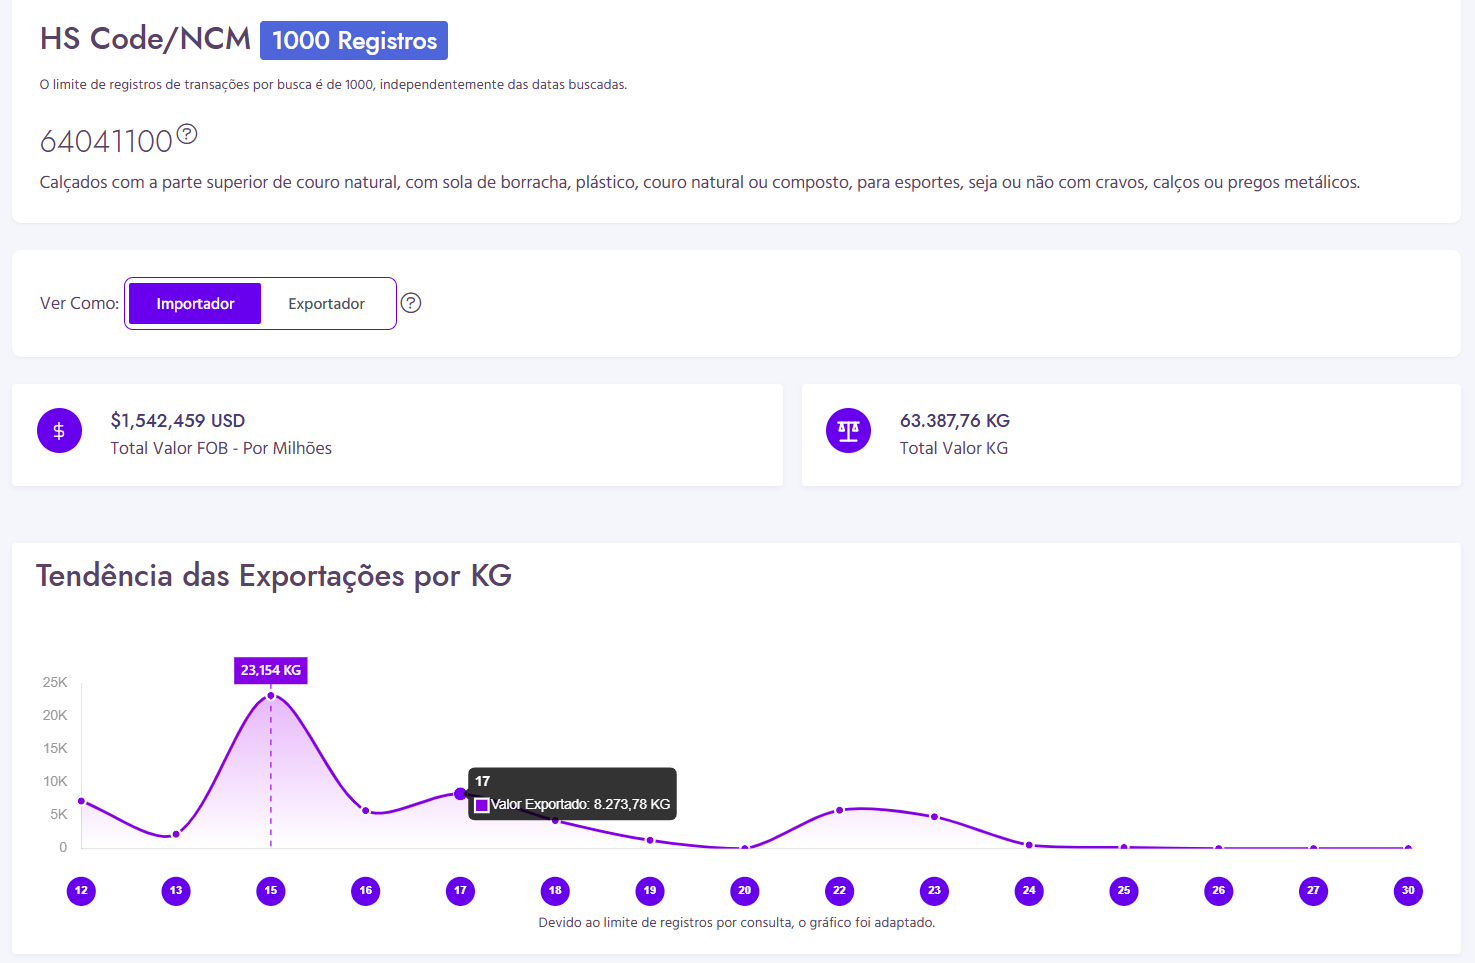This screenshot has height=963, width=1475.
Task: Select Importador view mode
Action: pyautogui.click(x=195, y=304)
